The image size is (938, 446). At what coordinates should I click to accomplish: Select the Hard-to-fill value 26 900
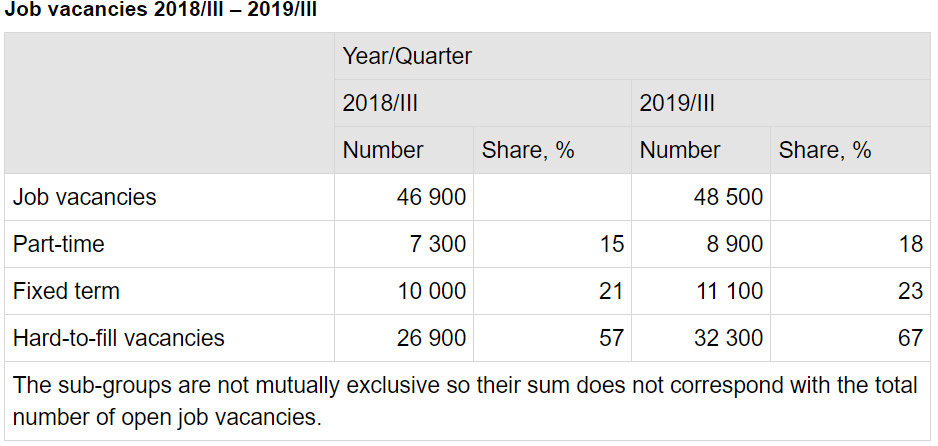[x=431, y=338]
